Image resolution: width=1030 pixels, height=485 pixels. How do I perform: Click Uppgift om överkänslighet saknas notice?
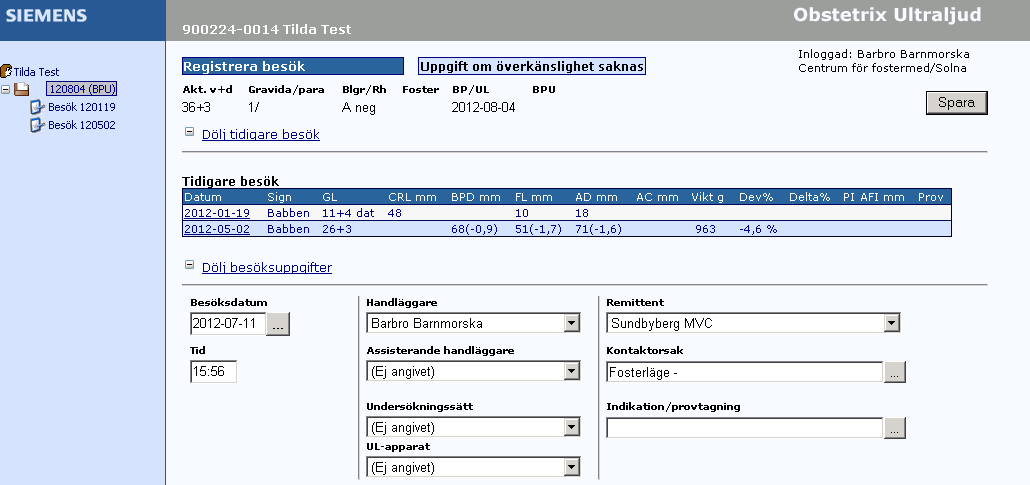coord(532,66)
